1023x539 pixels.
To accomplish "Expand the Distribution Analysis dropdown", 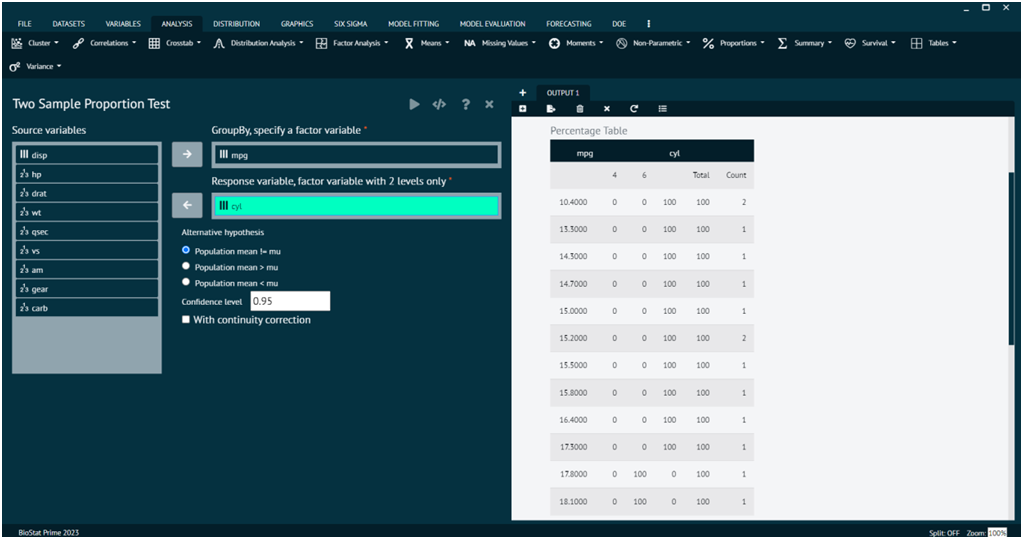I will click(301, 43).
